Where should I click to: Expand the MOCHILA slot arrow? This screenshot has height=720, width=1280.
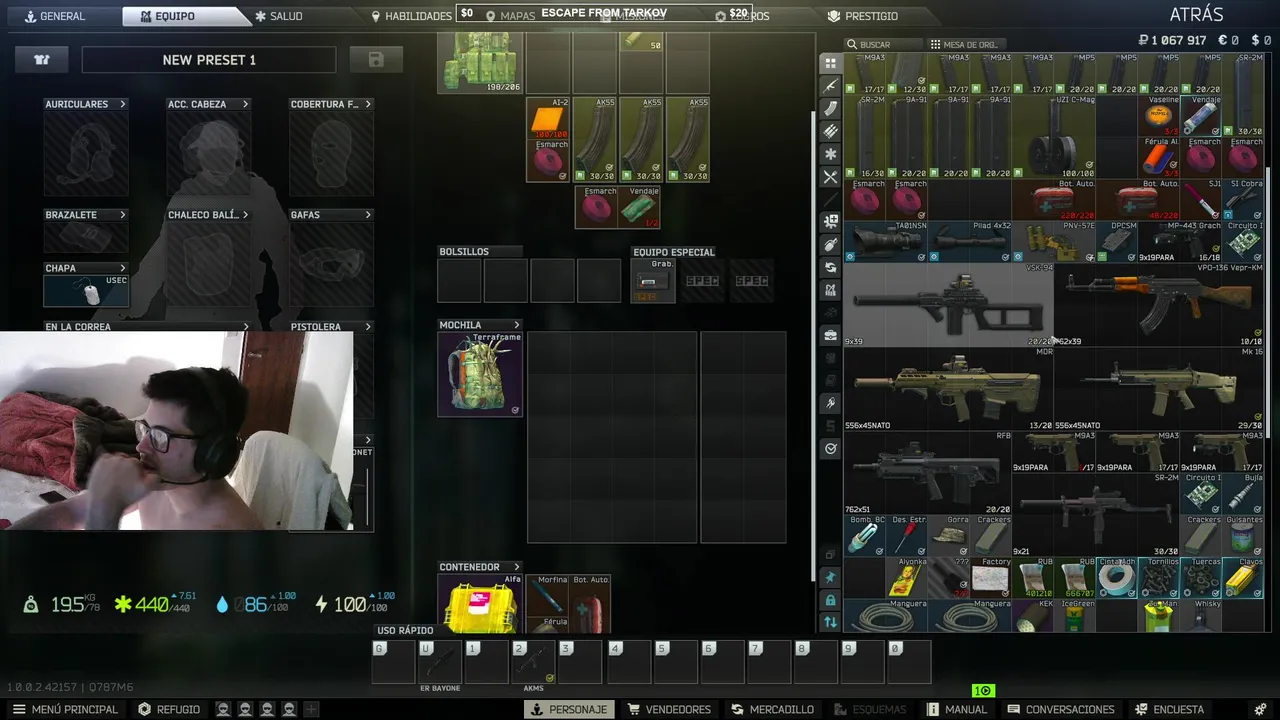[517, 325]
